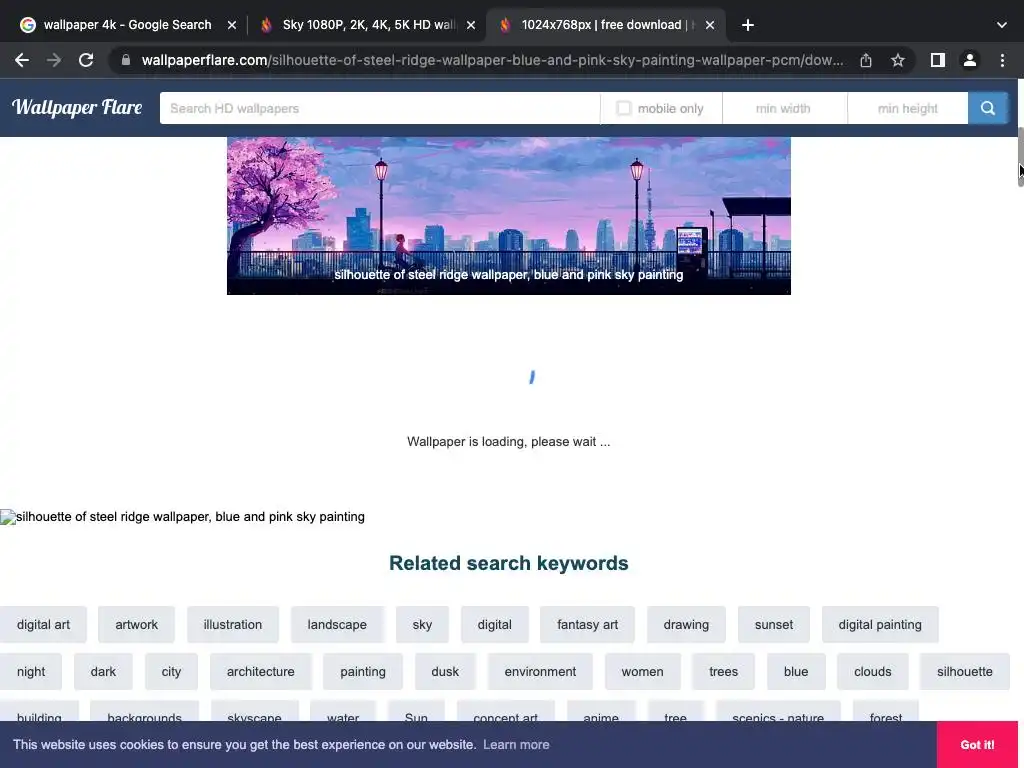Choose the sky keyword tag
The image size is (1024, 768).
(422, 624)
